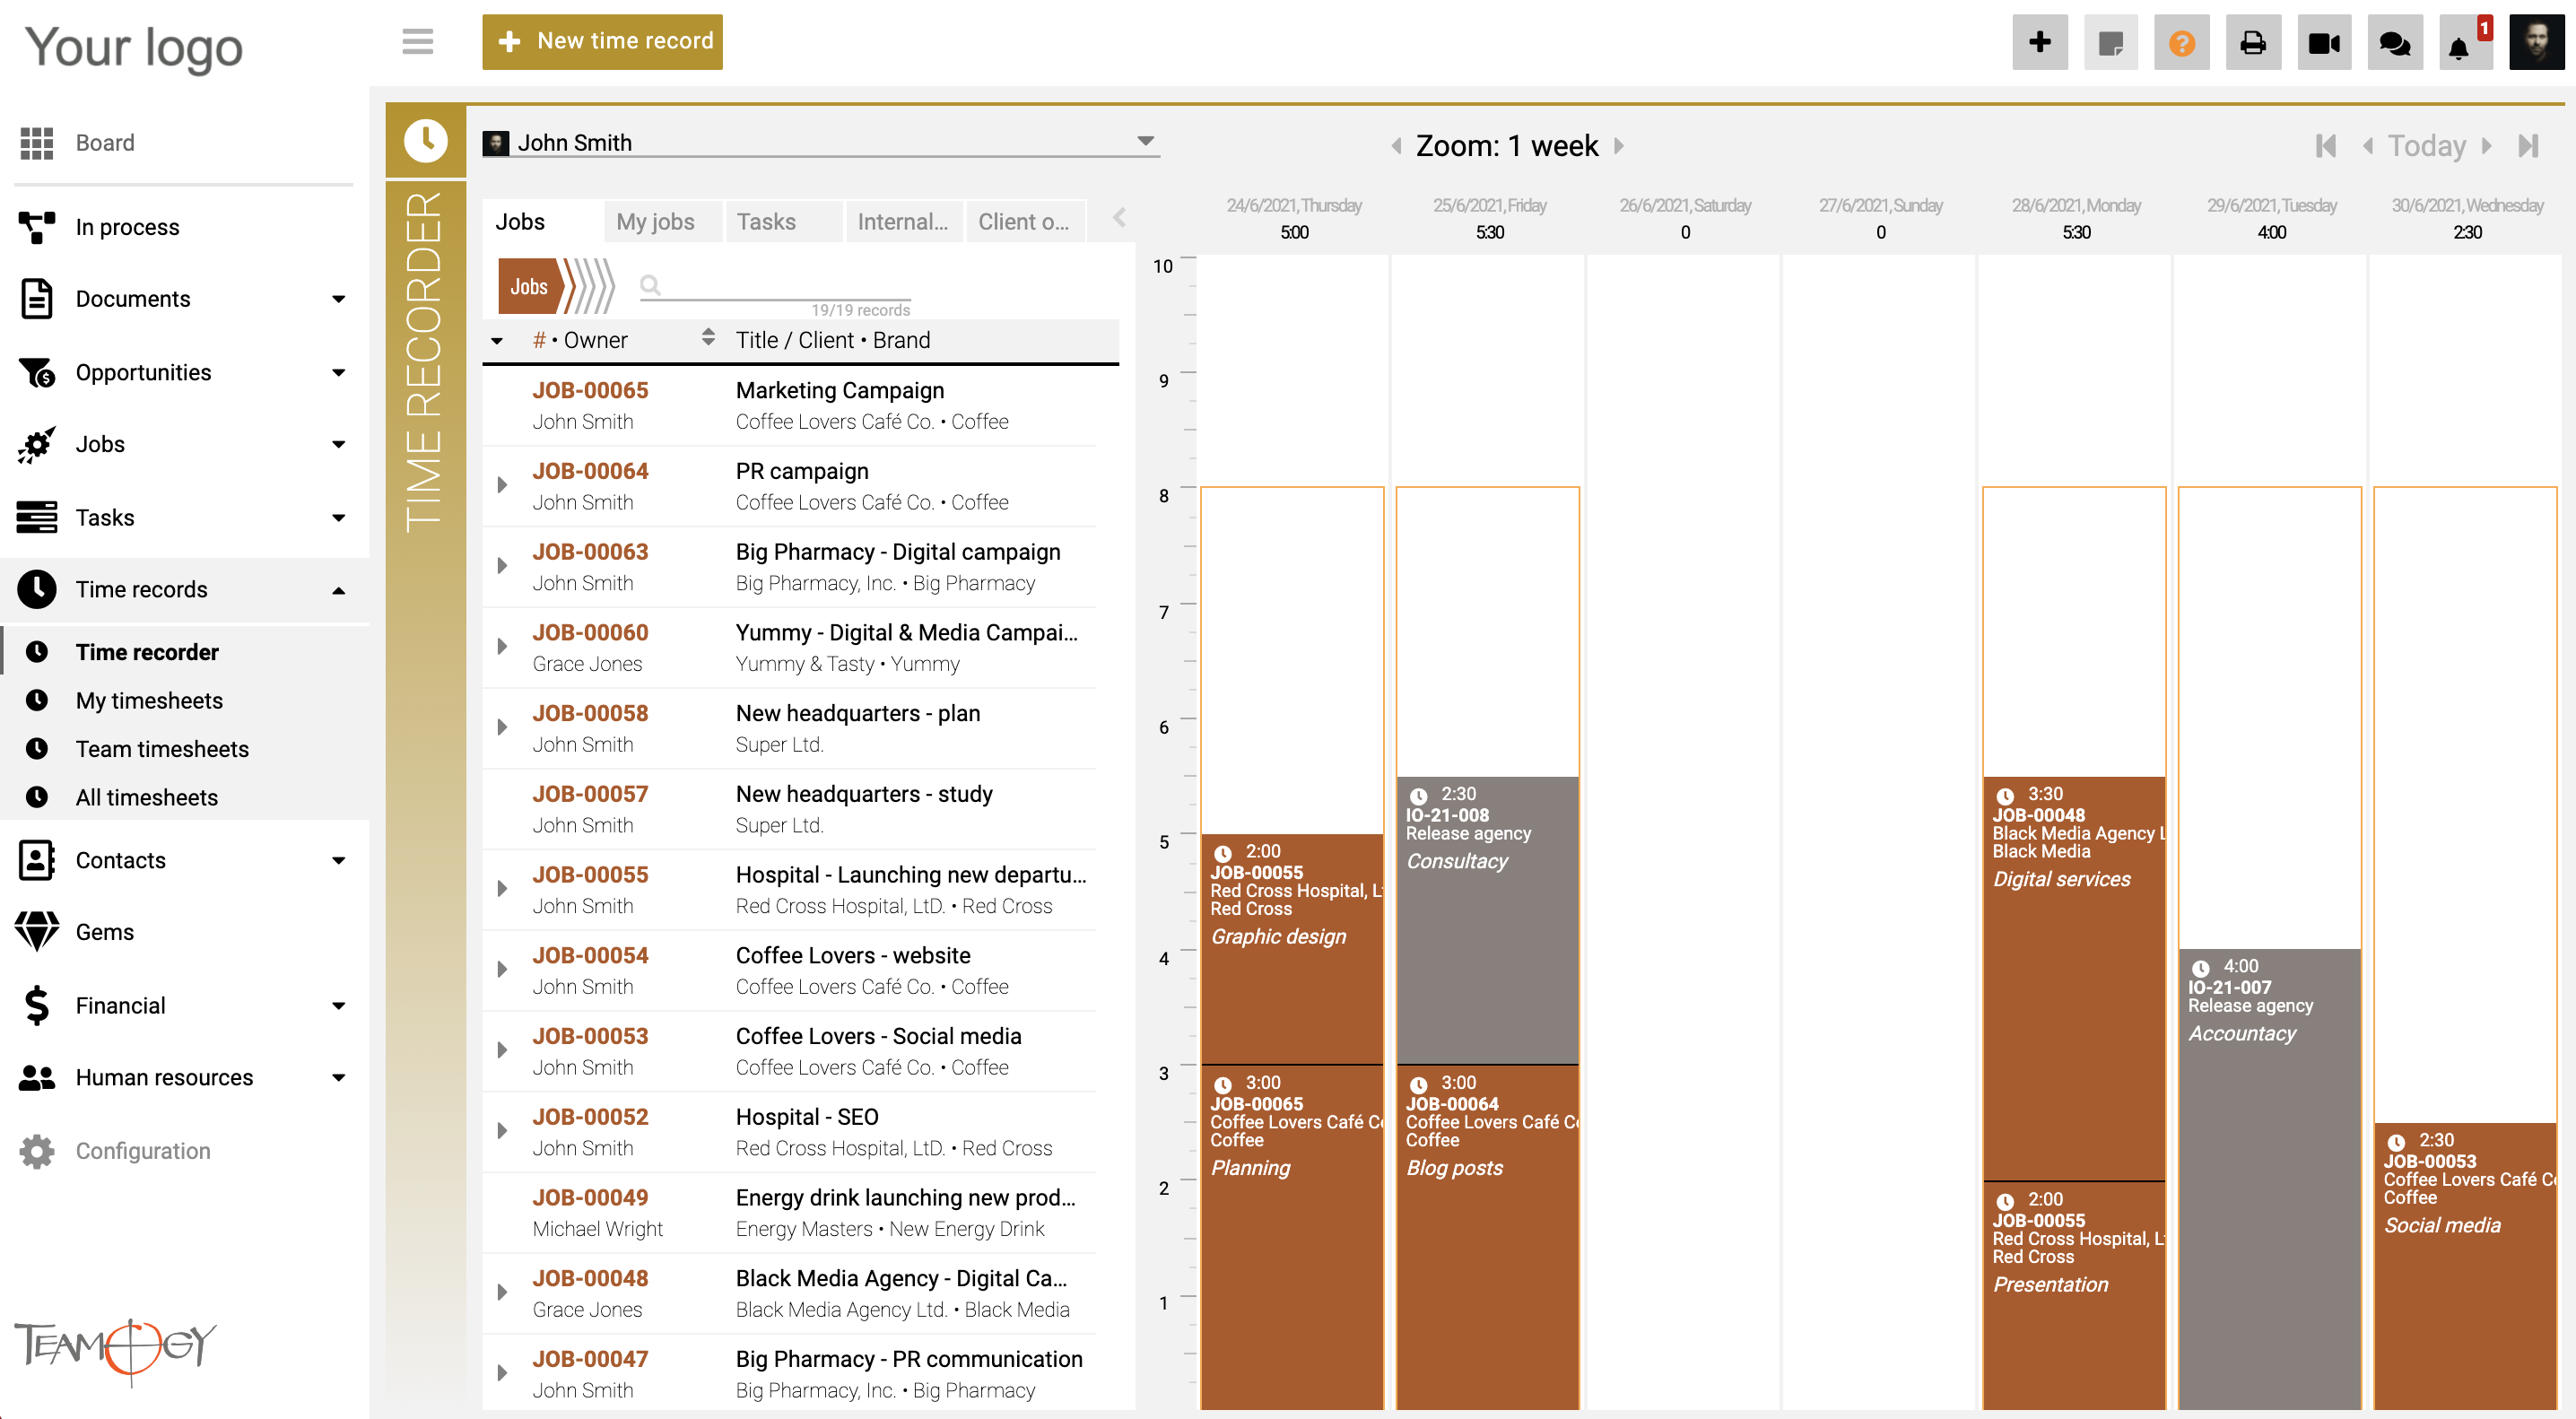Screen dimensions: 2576x1419
Task: Open the notifications bell icon
Action: (2459, 46)
